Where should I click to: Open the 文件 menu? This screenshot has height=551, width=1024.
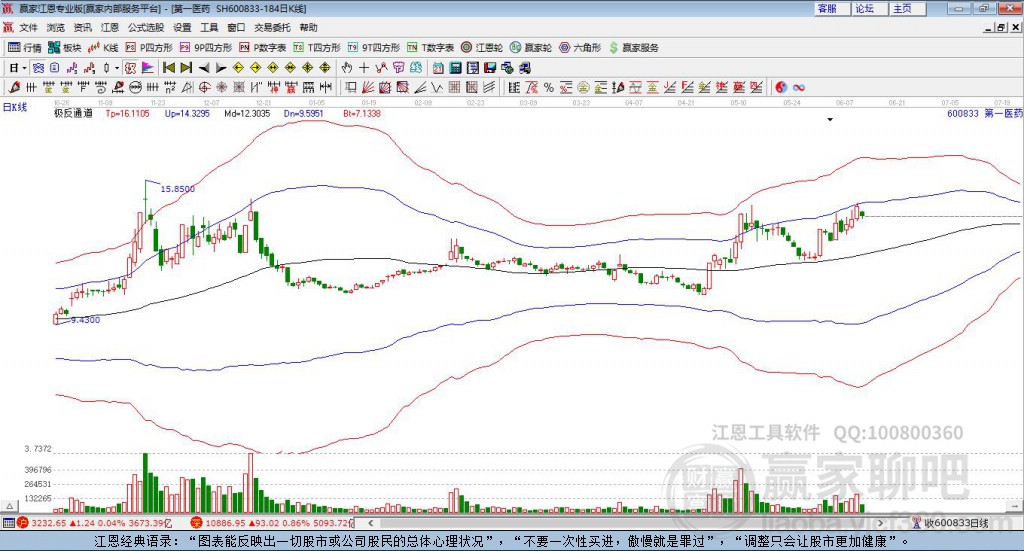click(28, 27)
